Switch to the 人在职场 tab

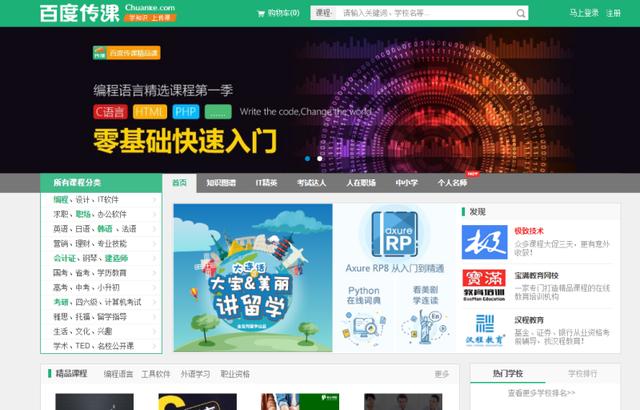tap(361, 183)
